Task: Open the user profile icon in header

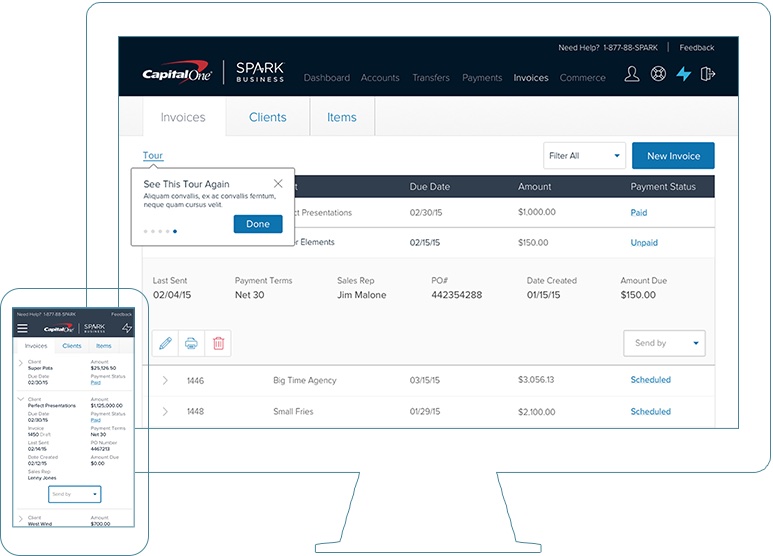Action: (x=632, y=74)
